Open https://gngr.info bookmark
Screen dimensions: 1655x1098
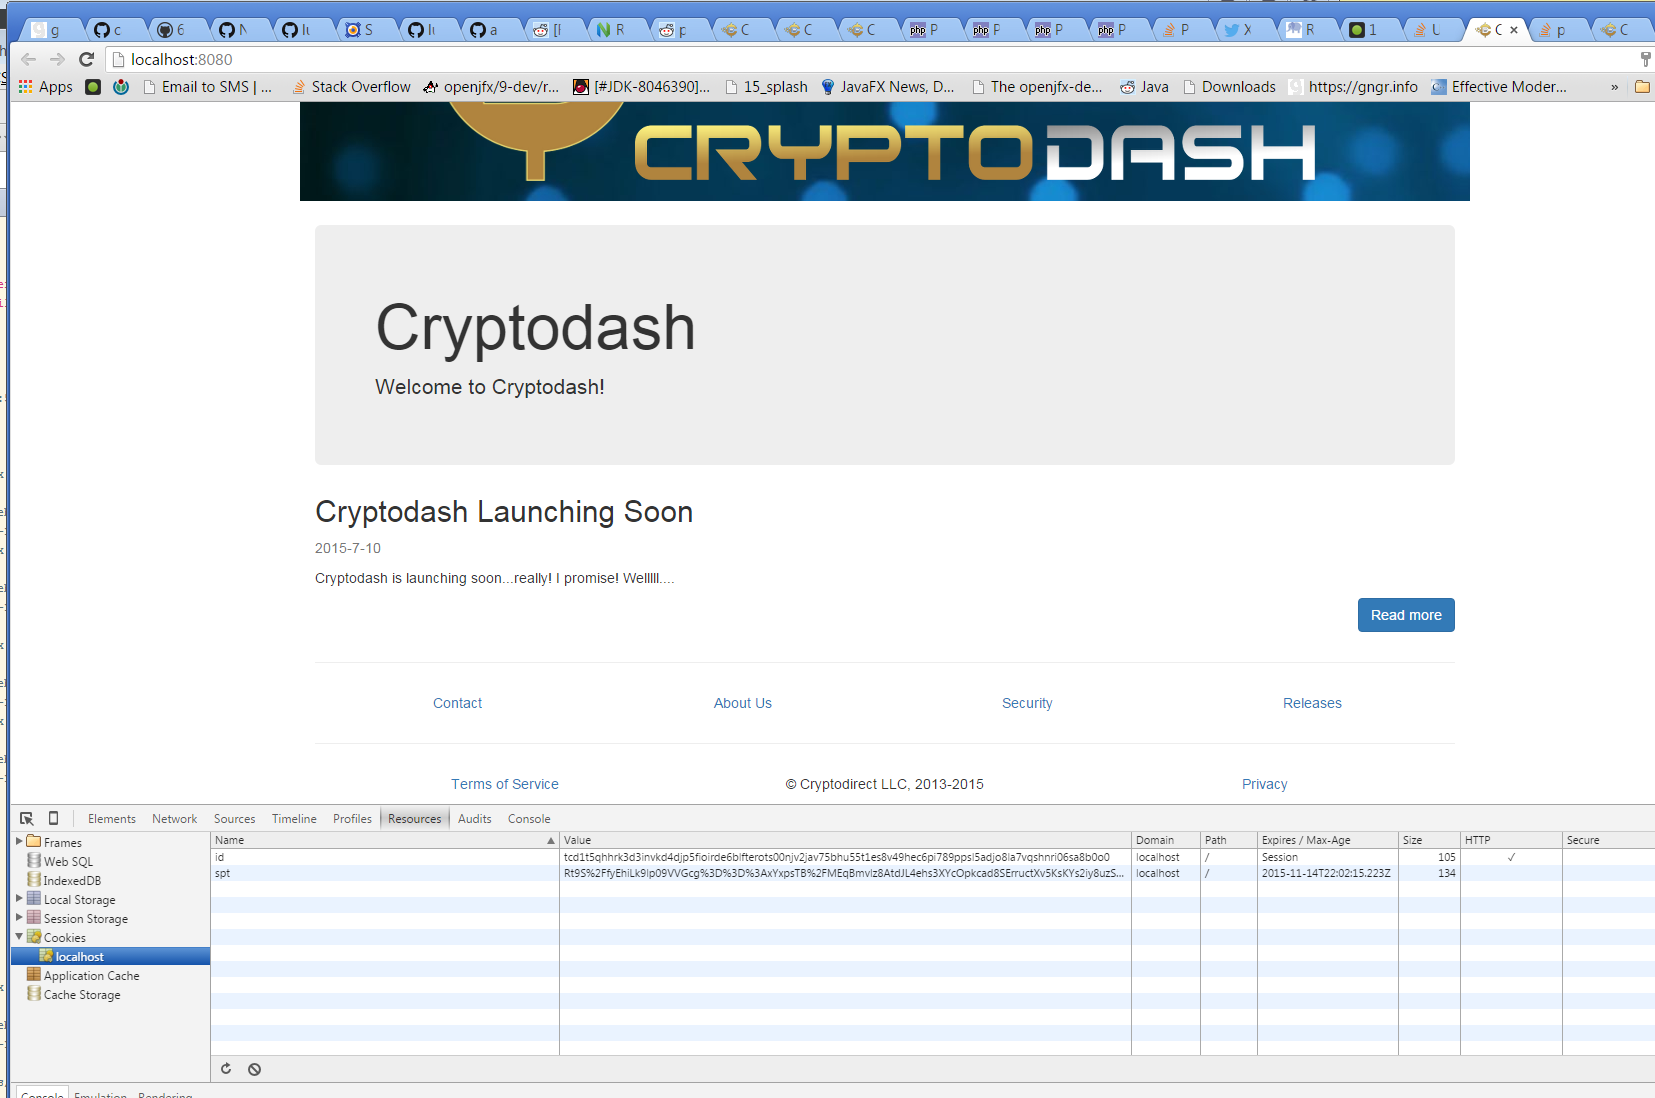point(1353,87)
